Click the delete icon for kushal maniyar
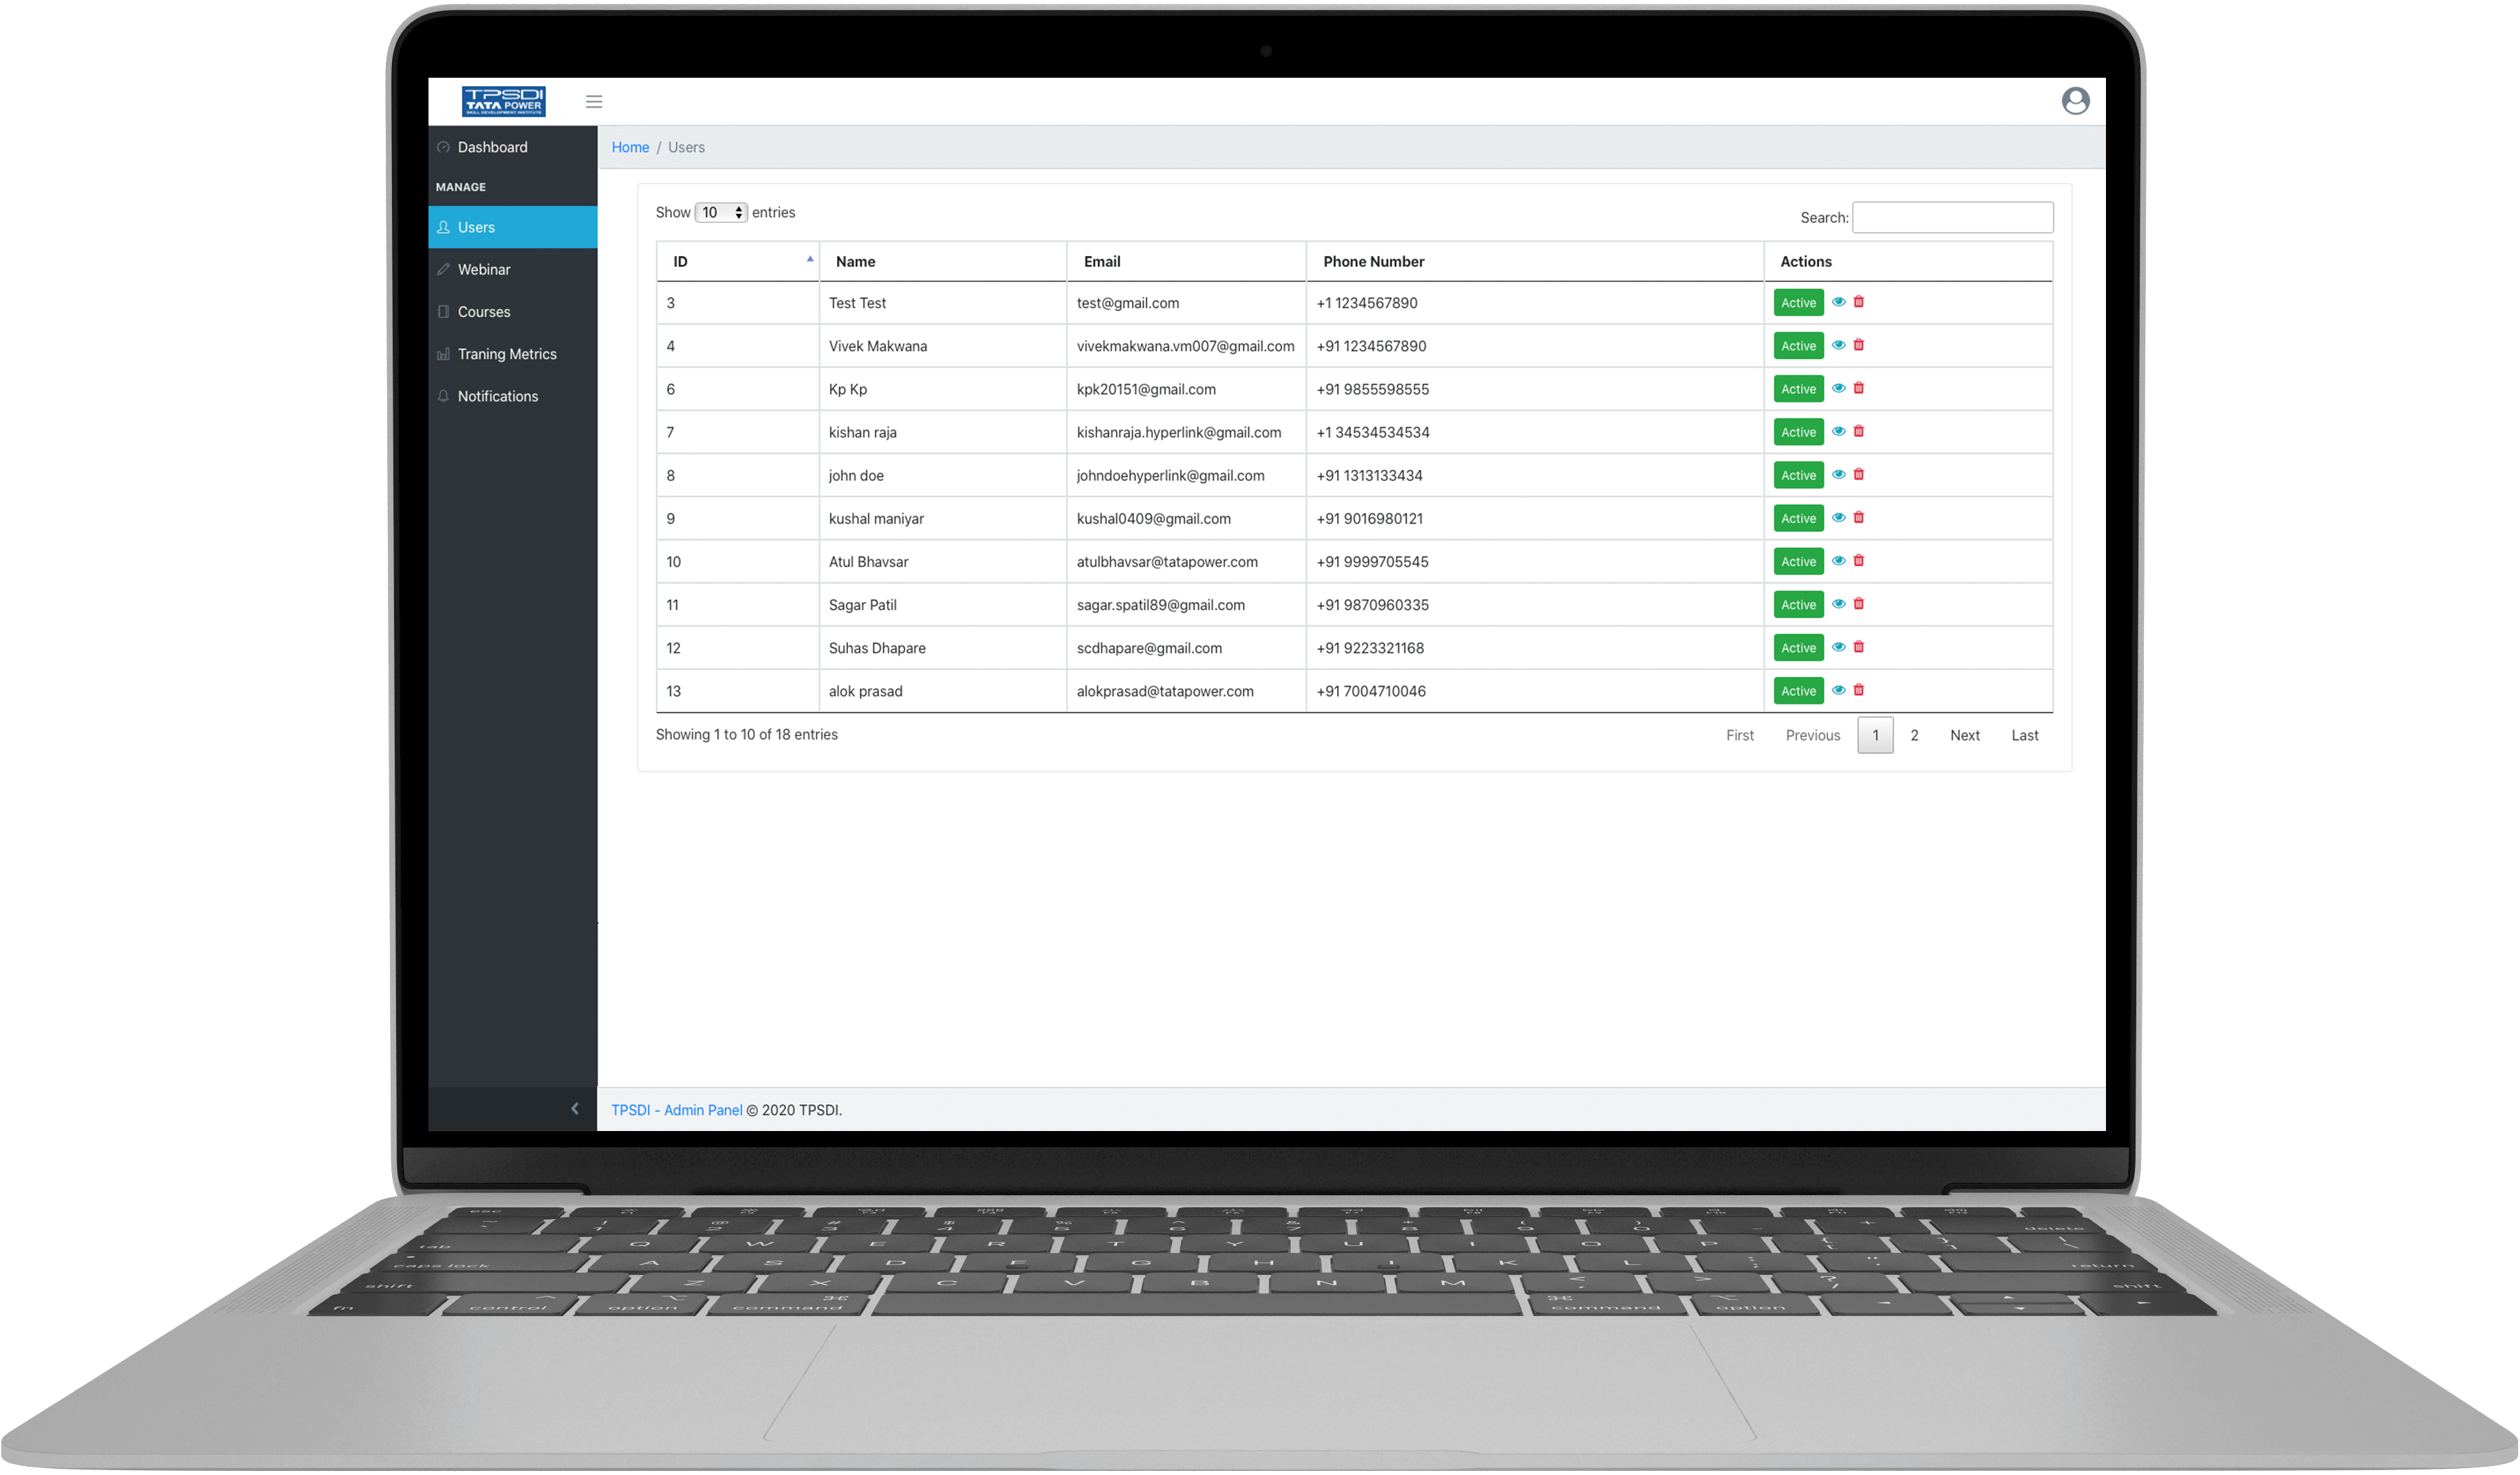 point(1858,518)
